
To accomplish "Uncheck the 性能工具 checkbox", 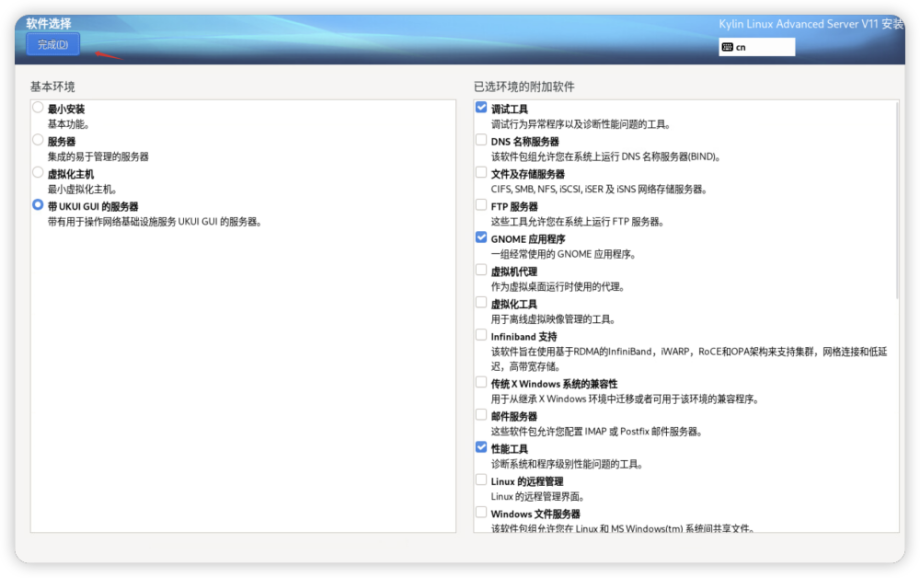I will [x=481, y=447].
